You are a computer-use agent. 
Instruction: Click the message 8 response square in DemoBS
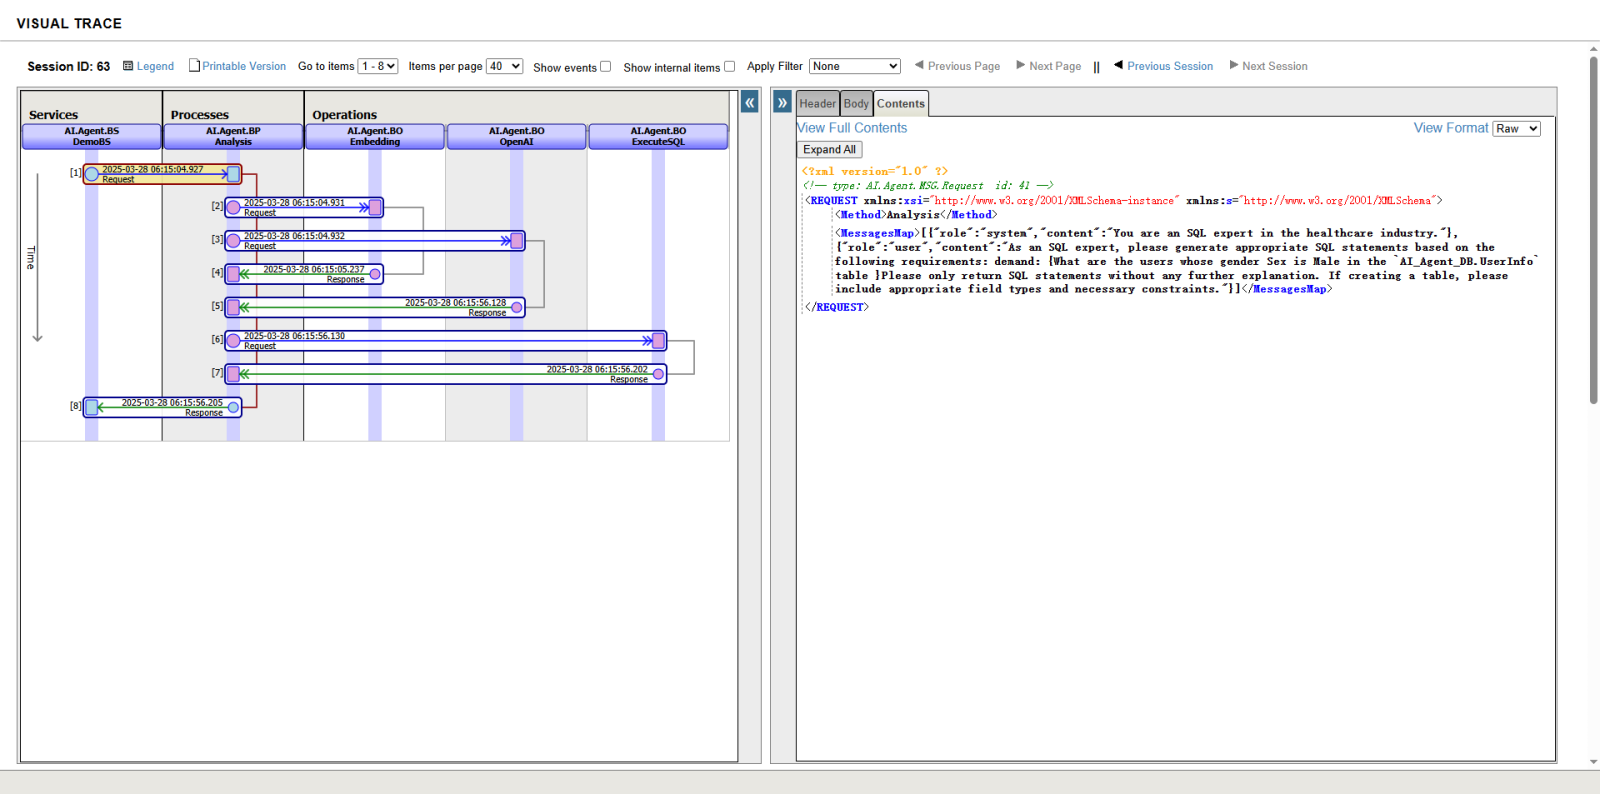[x=92, y=407]
